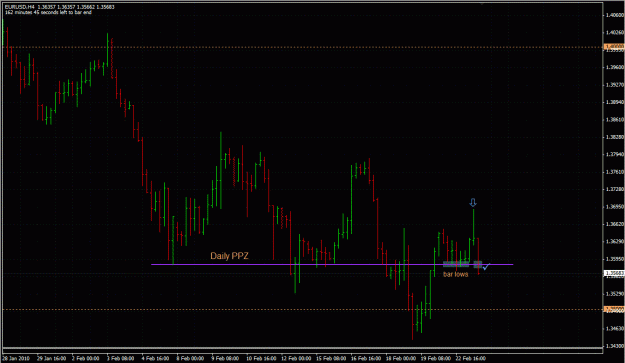Click the '19 Feb 08:00' time label
This screenshot has width=625, height=363.
[435, 358]
